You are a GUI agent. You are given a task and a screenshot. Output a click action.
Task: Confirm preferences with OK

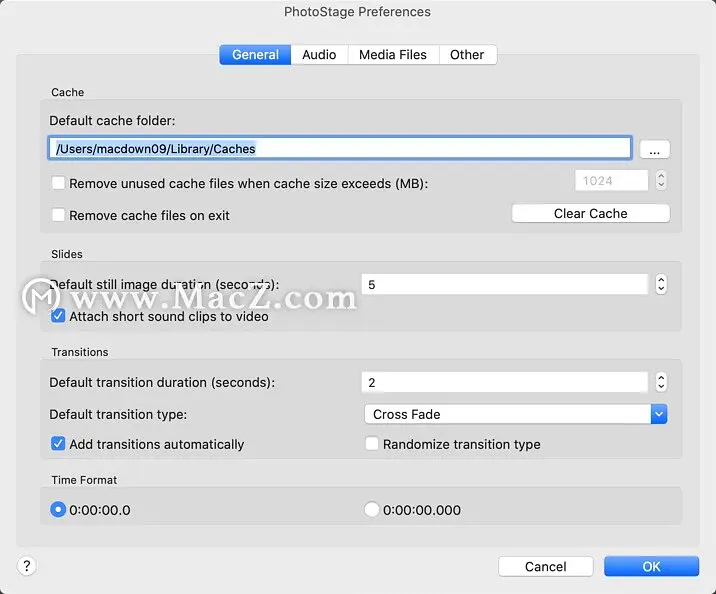point(651,567)
